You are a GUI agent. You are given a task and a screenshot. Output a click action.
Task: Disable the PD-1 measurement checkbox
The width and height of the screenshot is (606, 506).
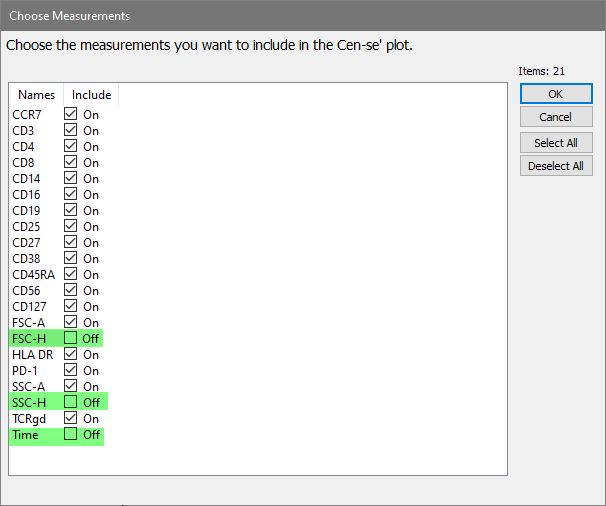tap(71, 370)
